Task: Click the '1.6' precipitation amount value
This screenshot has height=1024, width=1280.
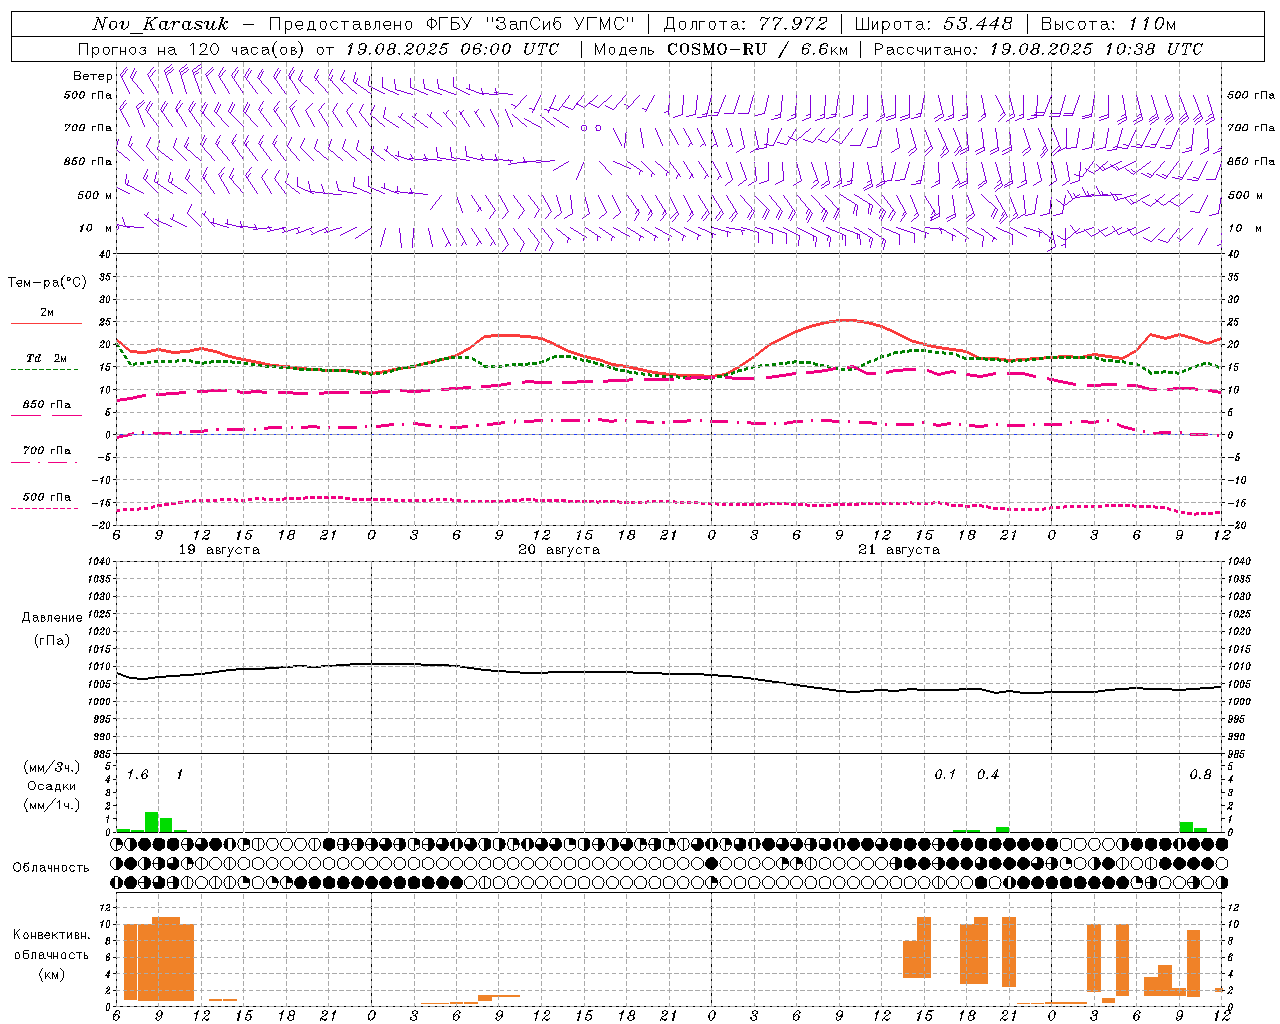Action: (x=137, y=775)
